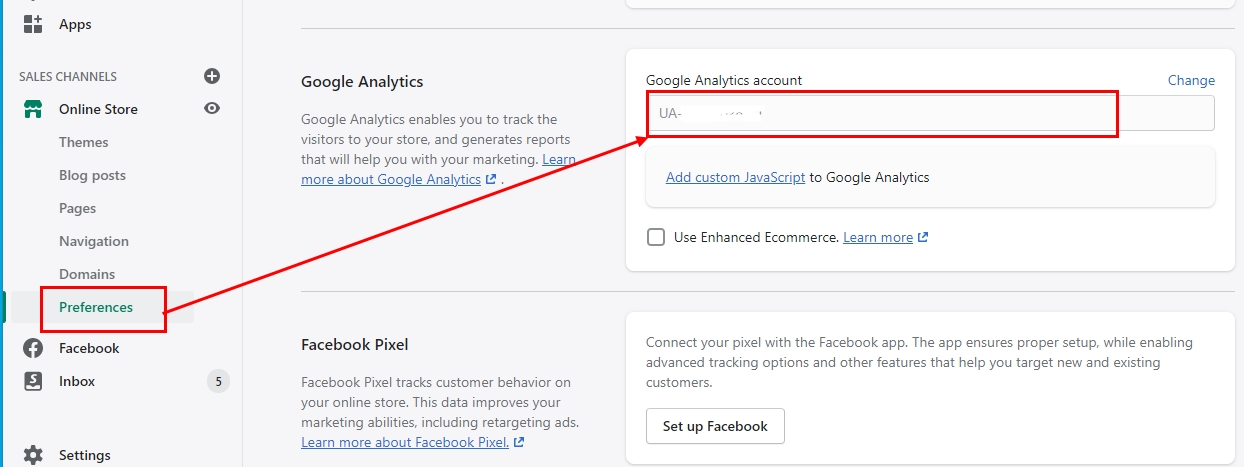Click the Google Analytics account input field
The image size is (1244, 467).
[930, 113]
